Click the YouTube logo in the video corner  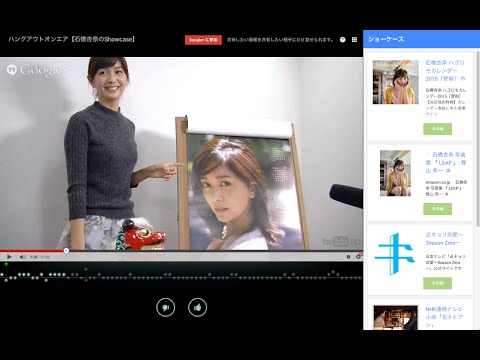pos(341,242)
